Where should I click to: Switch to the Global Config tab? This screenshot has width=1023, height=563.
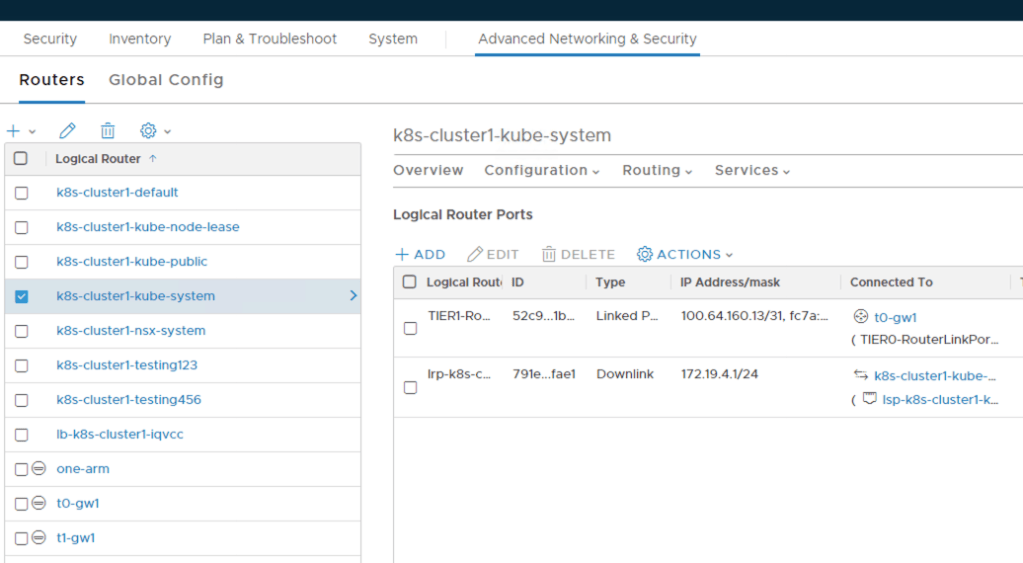[166, 80]
